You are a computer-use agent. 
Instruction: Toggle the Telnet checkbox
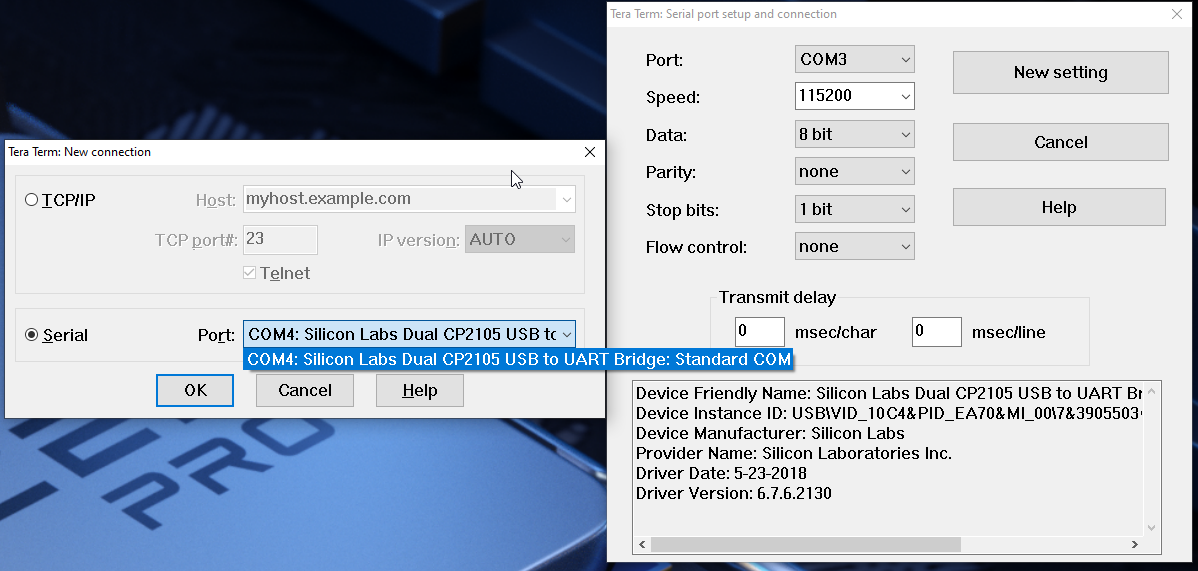250,273
